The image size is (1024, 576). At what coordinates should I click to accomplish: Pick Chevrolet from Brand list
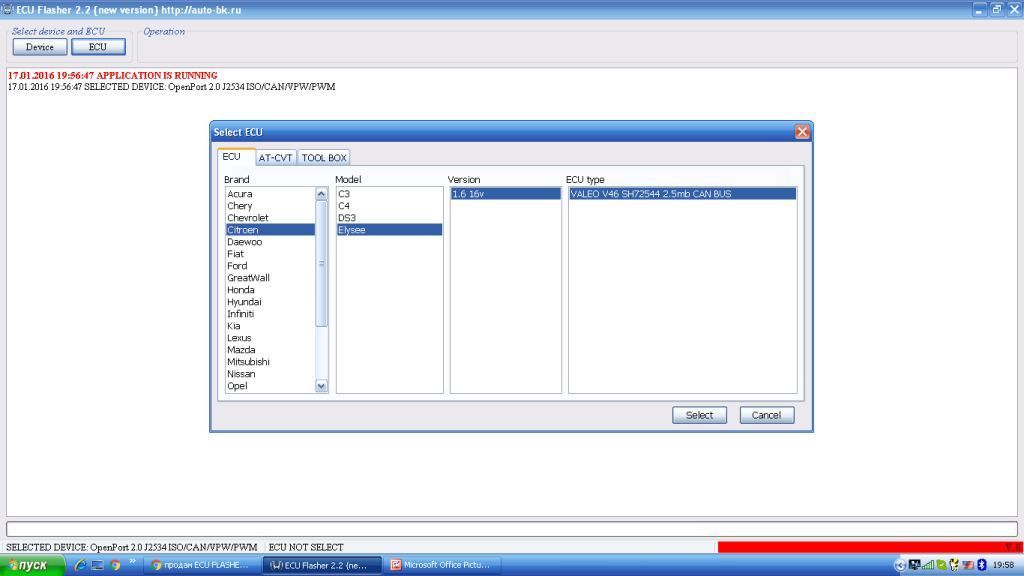[x=270, y=218]
